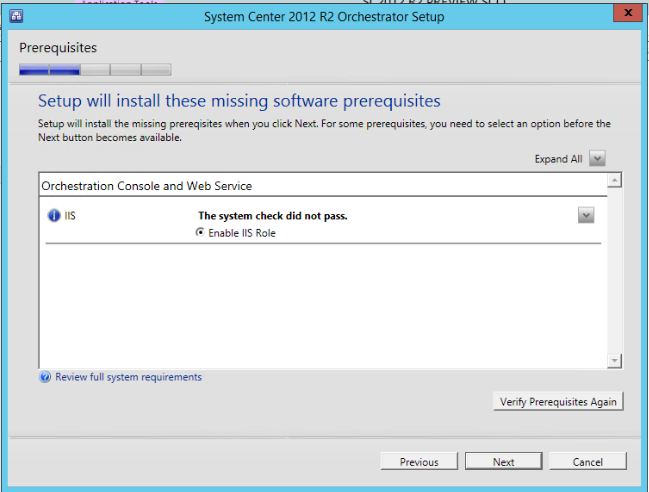Close the Orchestrator Setup window
649x492 pixels.
pyautogui.click(x=624, y=15)
